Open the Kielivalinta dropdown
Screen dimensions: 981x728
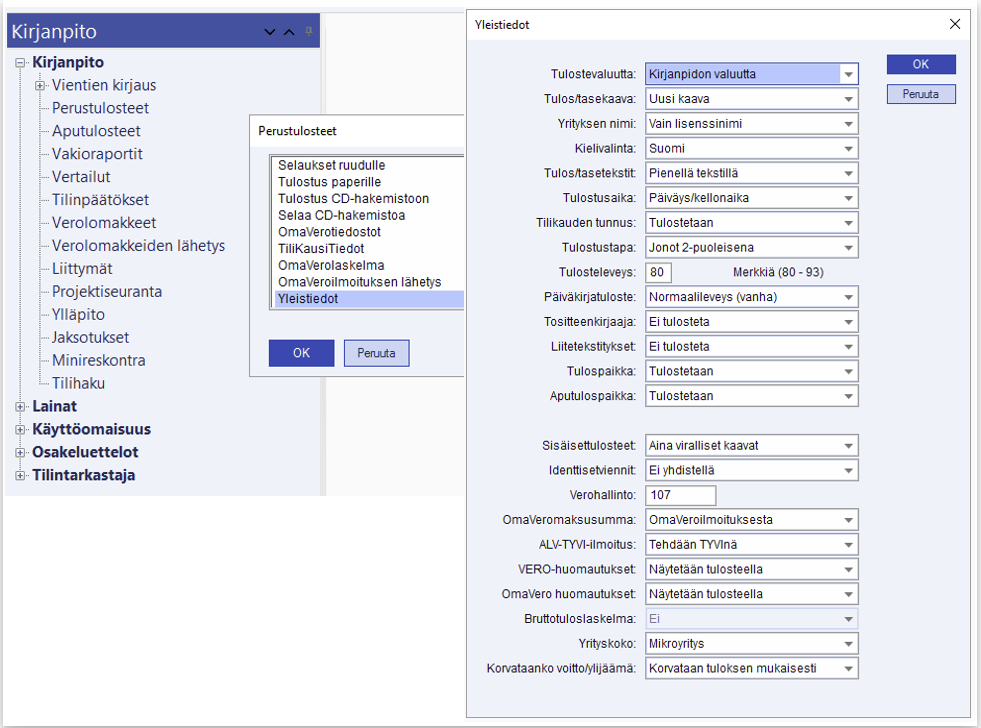tap(848, 149)
